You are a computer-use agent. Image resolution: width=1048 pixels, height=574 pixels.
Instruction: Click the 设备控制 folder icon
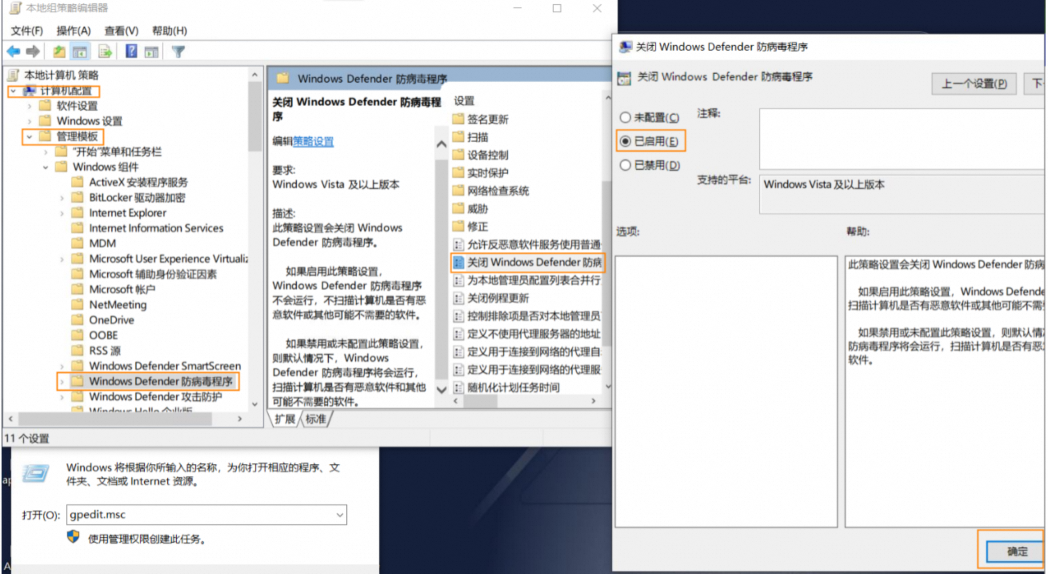click(458, 154)
